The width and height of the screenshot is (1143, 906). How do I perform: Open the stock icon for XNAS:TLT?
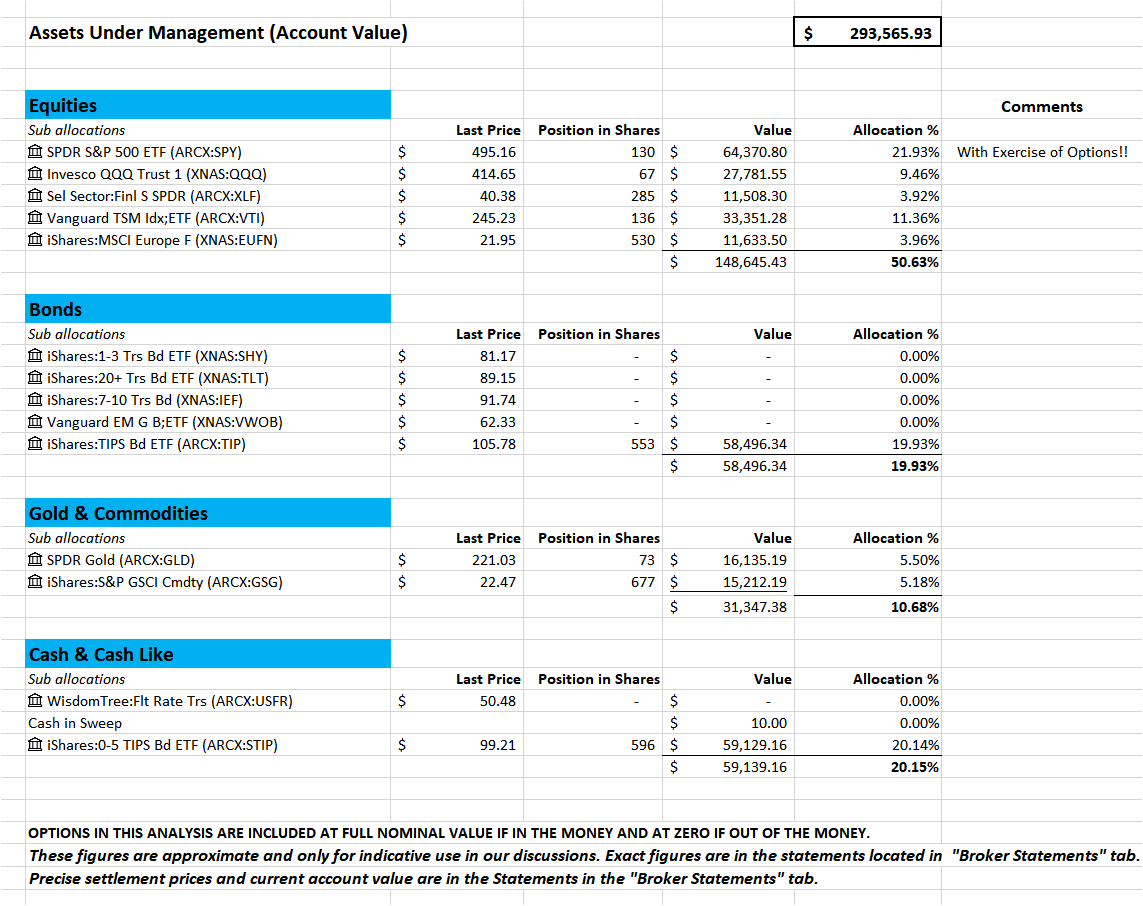tap(35, 378)
